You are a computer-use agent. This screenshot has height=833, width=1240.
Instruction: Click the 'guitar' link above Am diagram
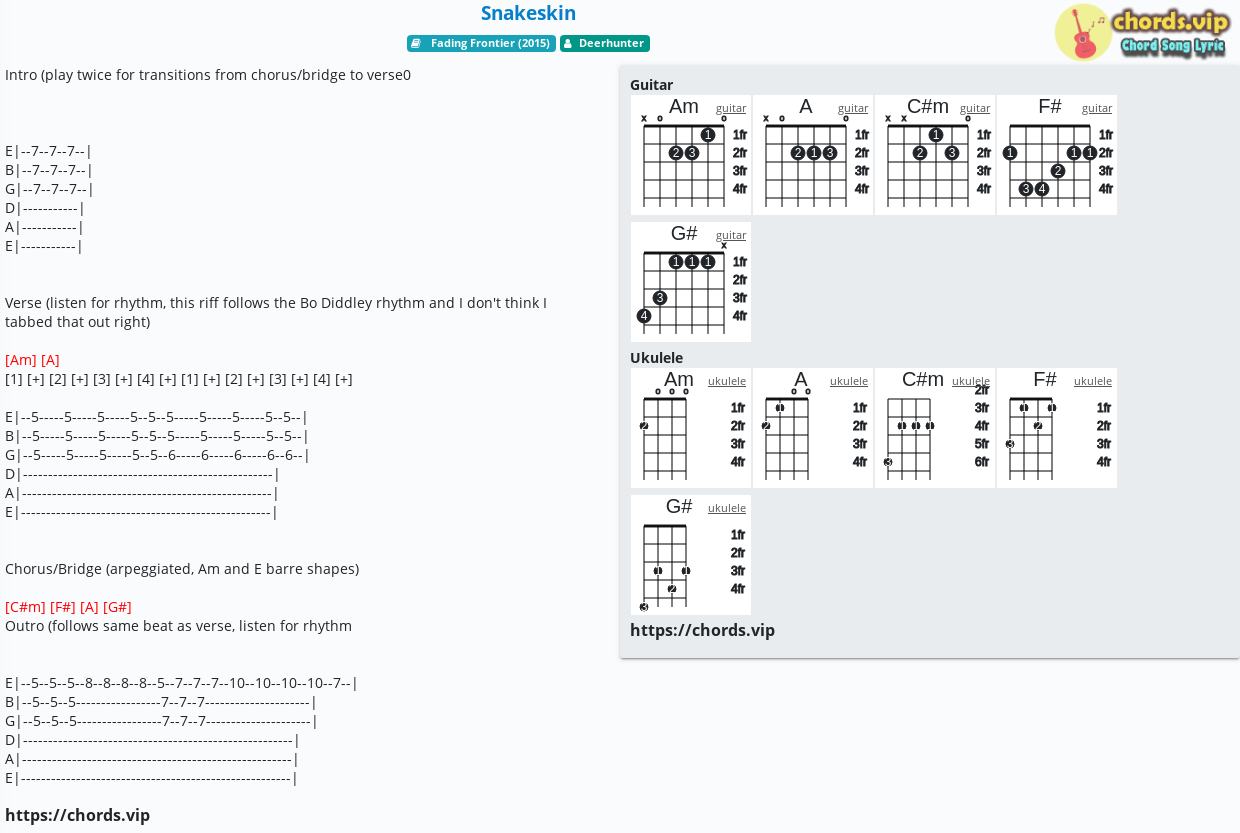pos(731,108)
